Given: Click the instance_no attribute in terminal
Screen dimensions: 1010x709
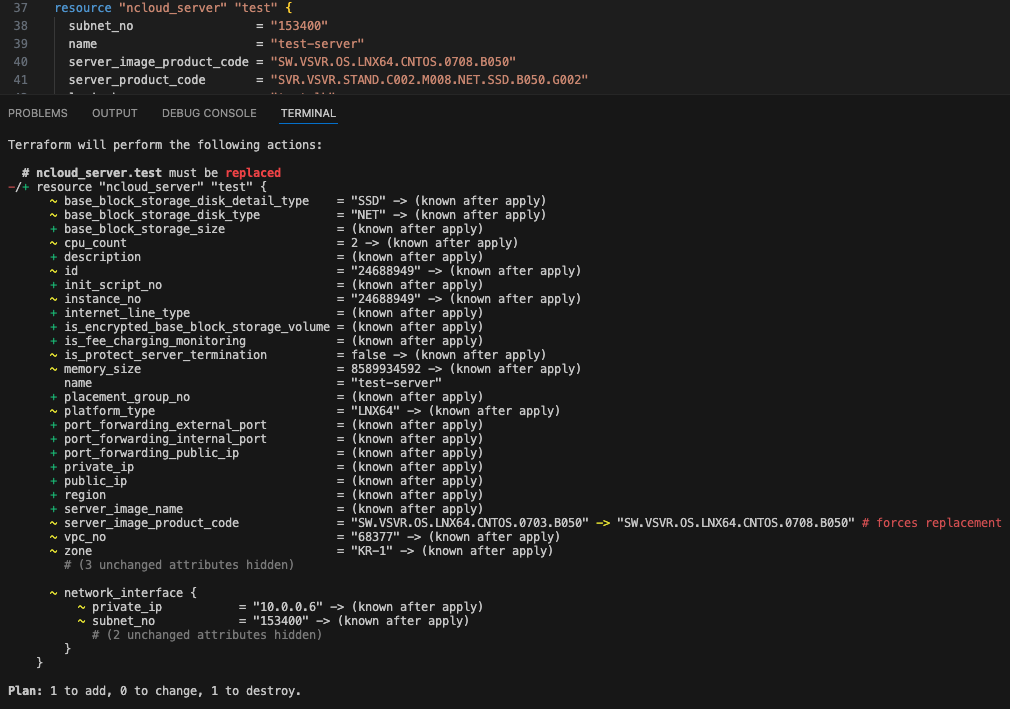Looking at the screenshot, I should (x=102, y=299).
